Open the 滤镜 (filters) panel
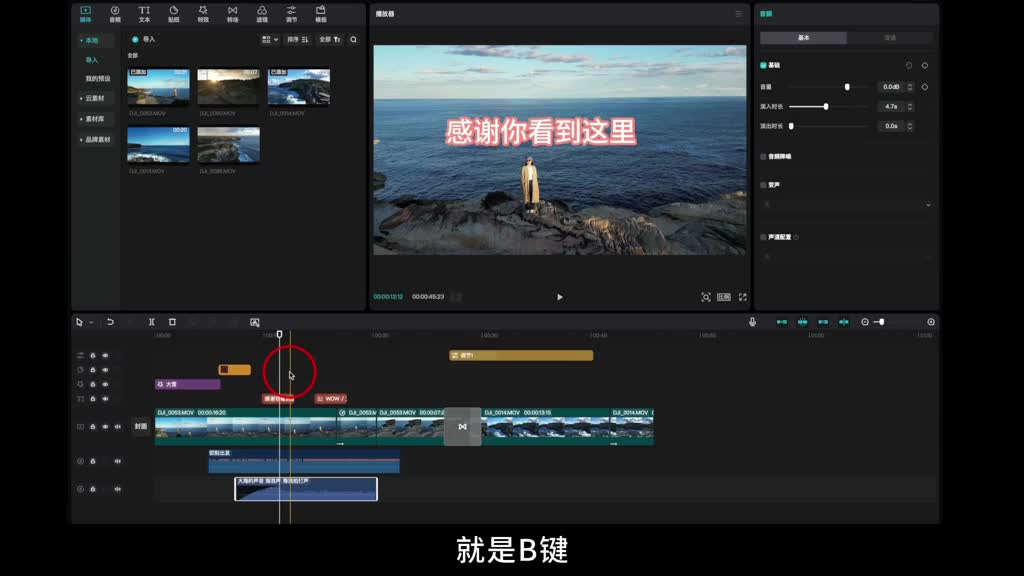The width and height of the screenshot is (1024, 576). coord(262,13)
